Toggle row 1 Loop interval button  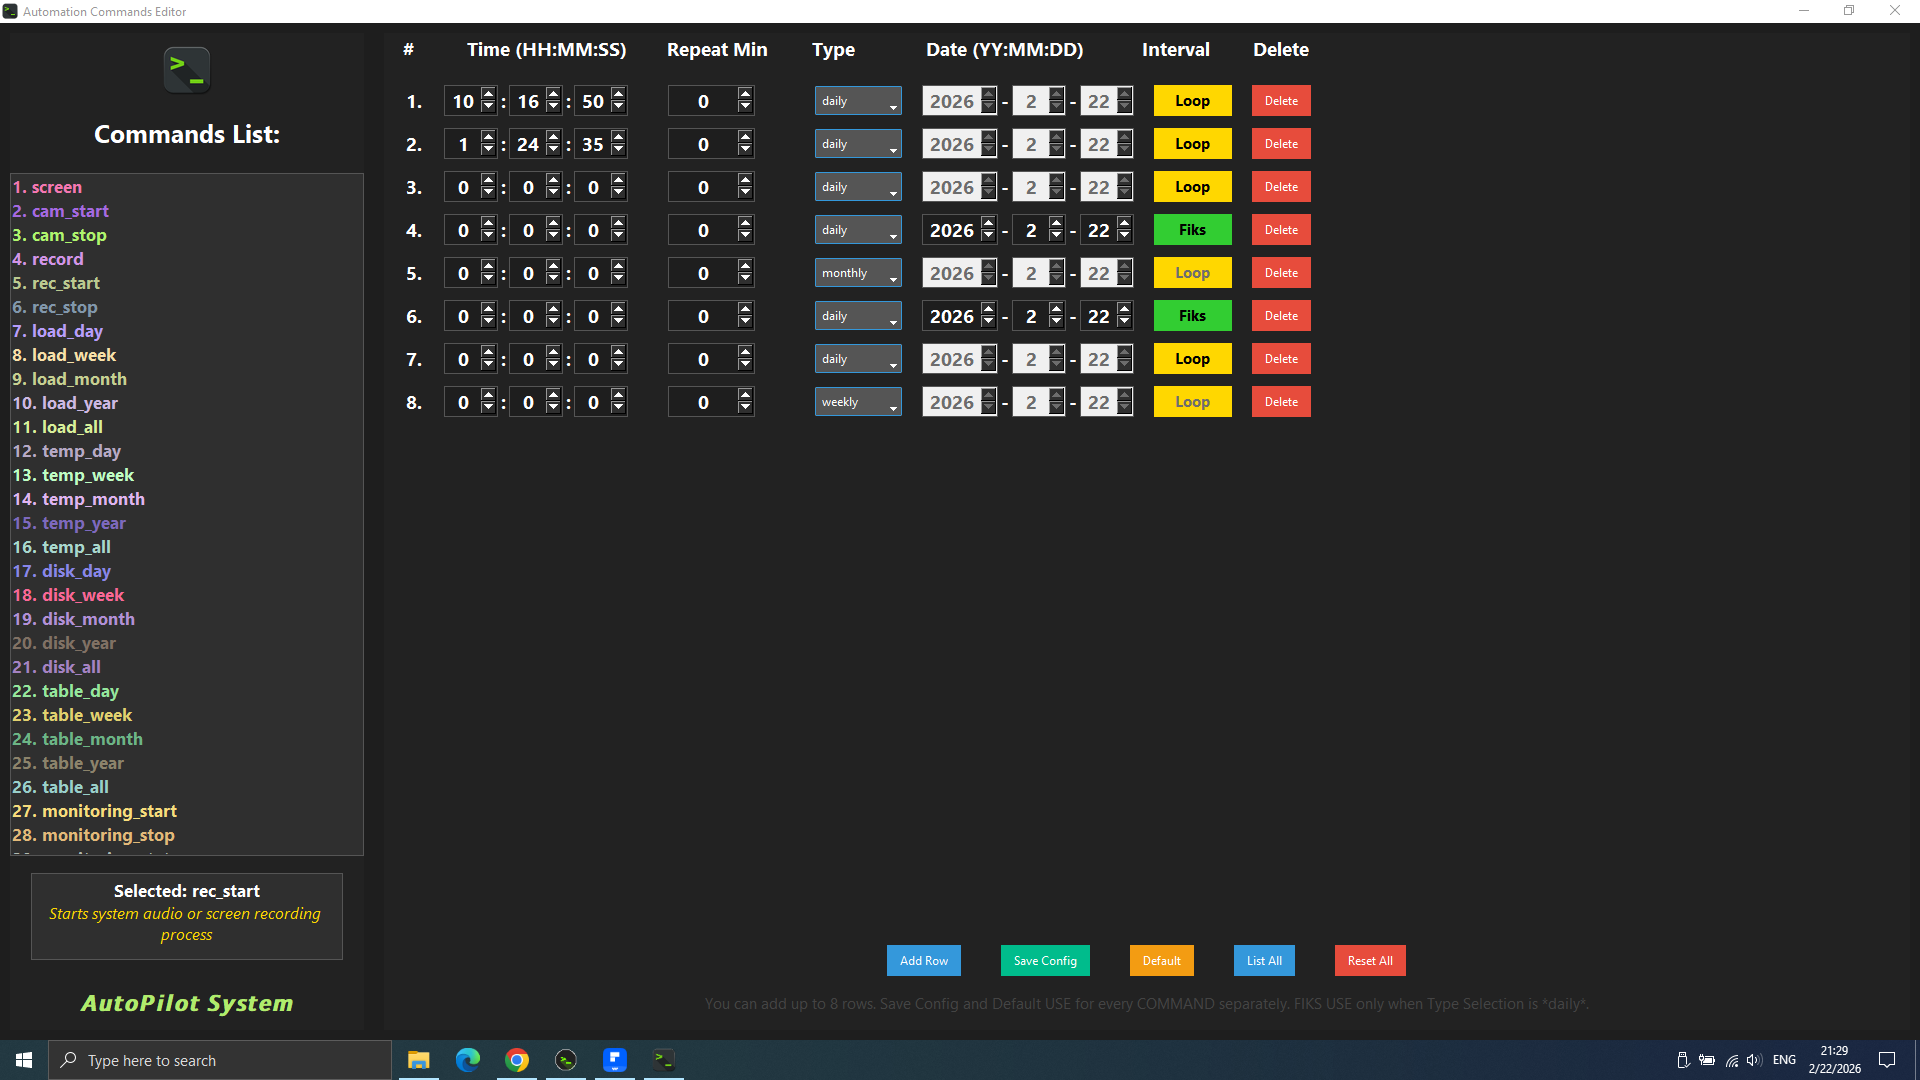[x=1192, y=101]
